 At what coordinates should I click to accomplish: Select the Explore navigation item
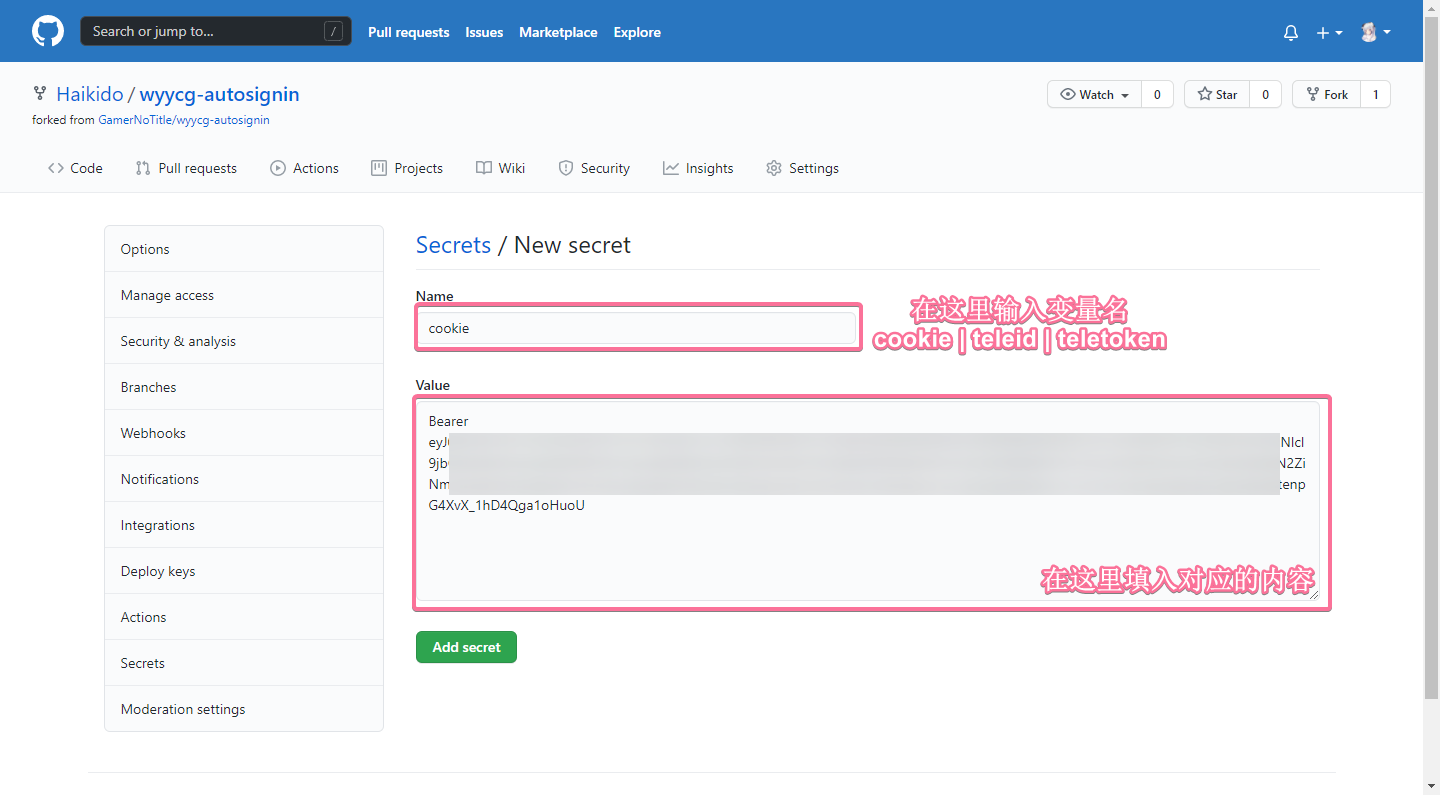637,32
